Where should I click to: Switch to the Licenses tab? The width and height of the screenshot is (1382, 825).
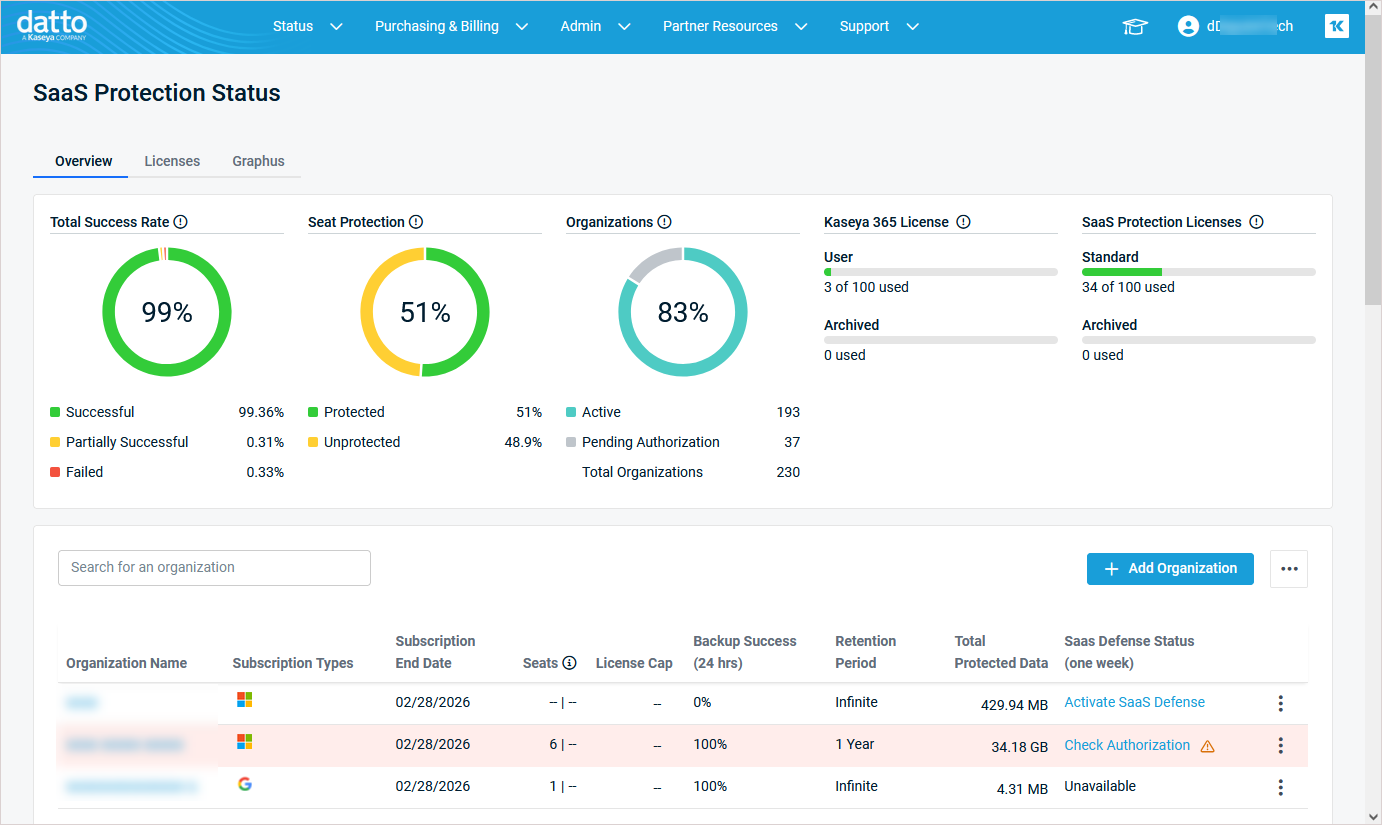point(172,161)
